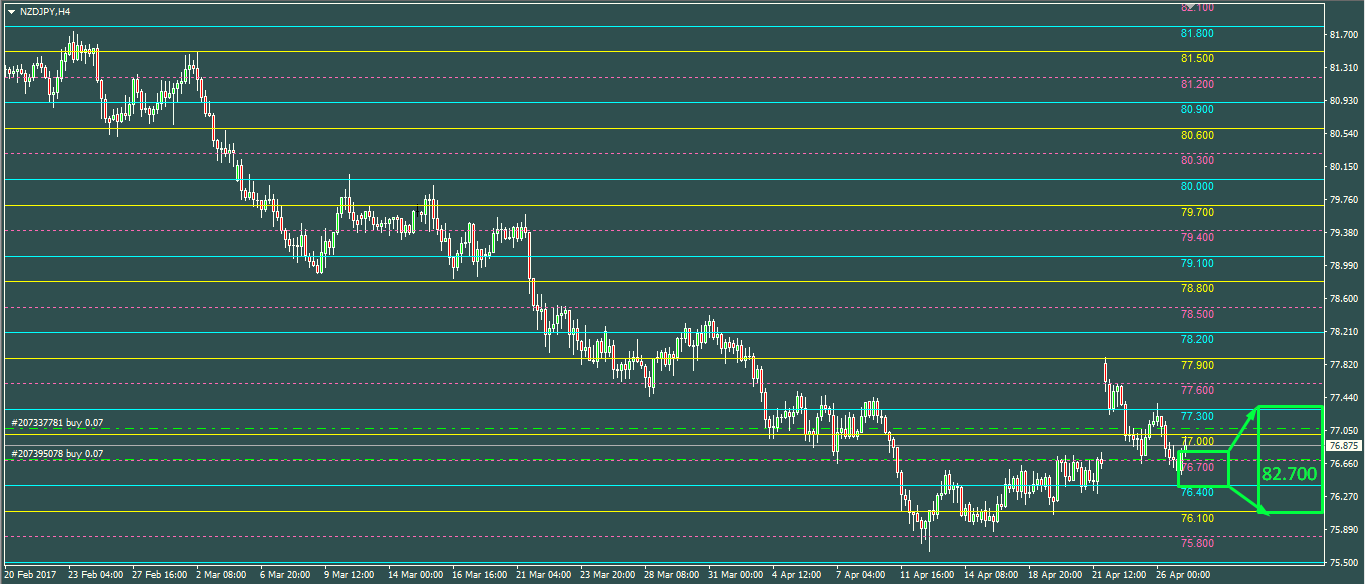Click the yellow 76.100 level label
Image resolution: width=1365 pixels, height=584 pixels.
click(1197, 518)
